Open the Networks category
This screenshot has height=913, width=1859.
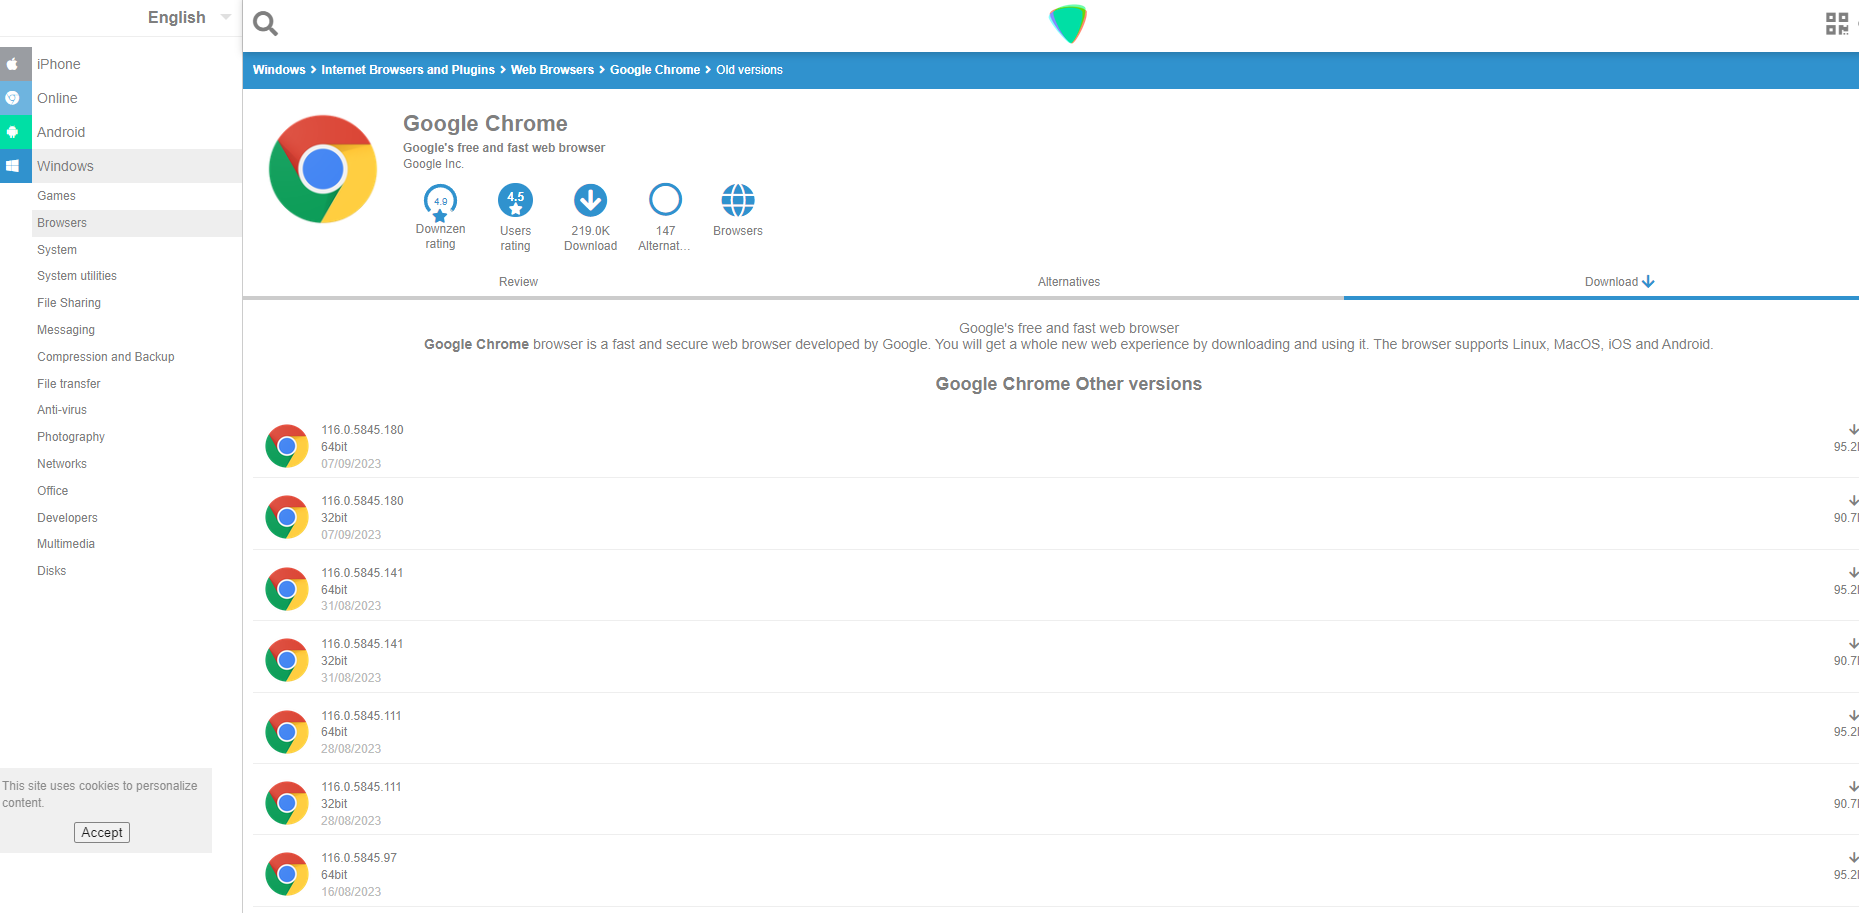click(62, 464)
